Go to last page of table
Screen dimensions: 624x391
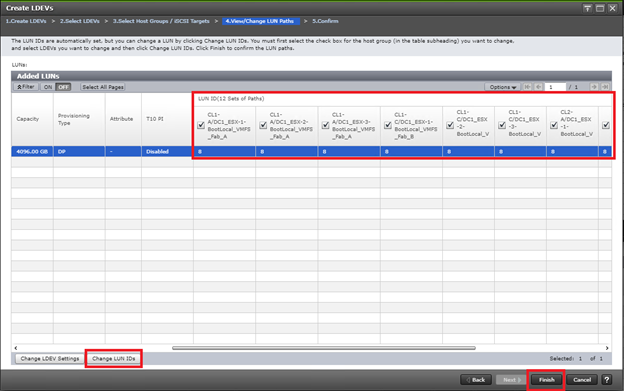pyautogui.click(x=605, y=87)
